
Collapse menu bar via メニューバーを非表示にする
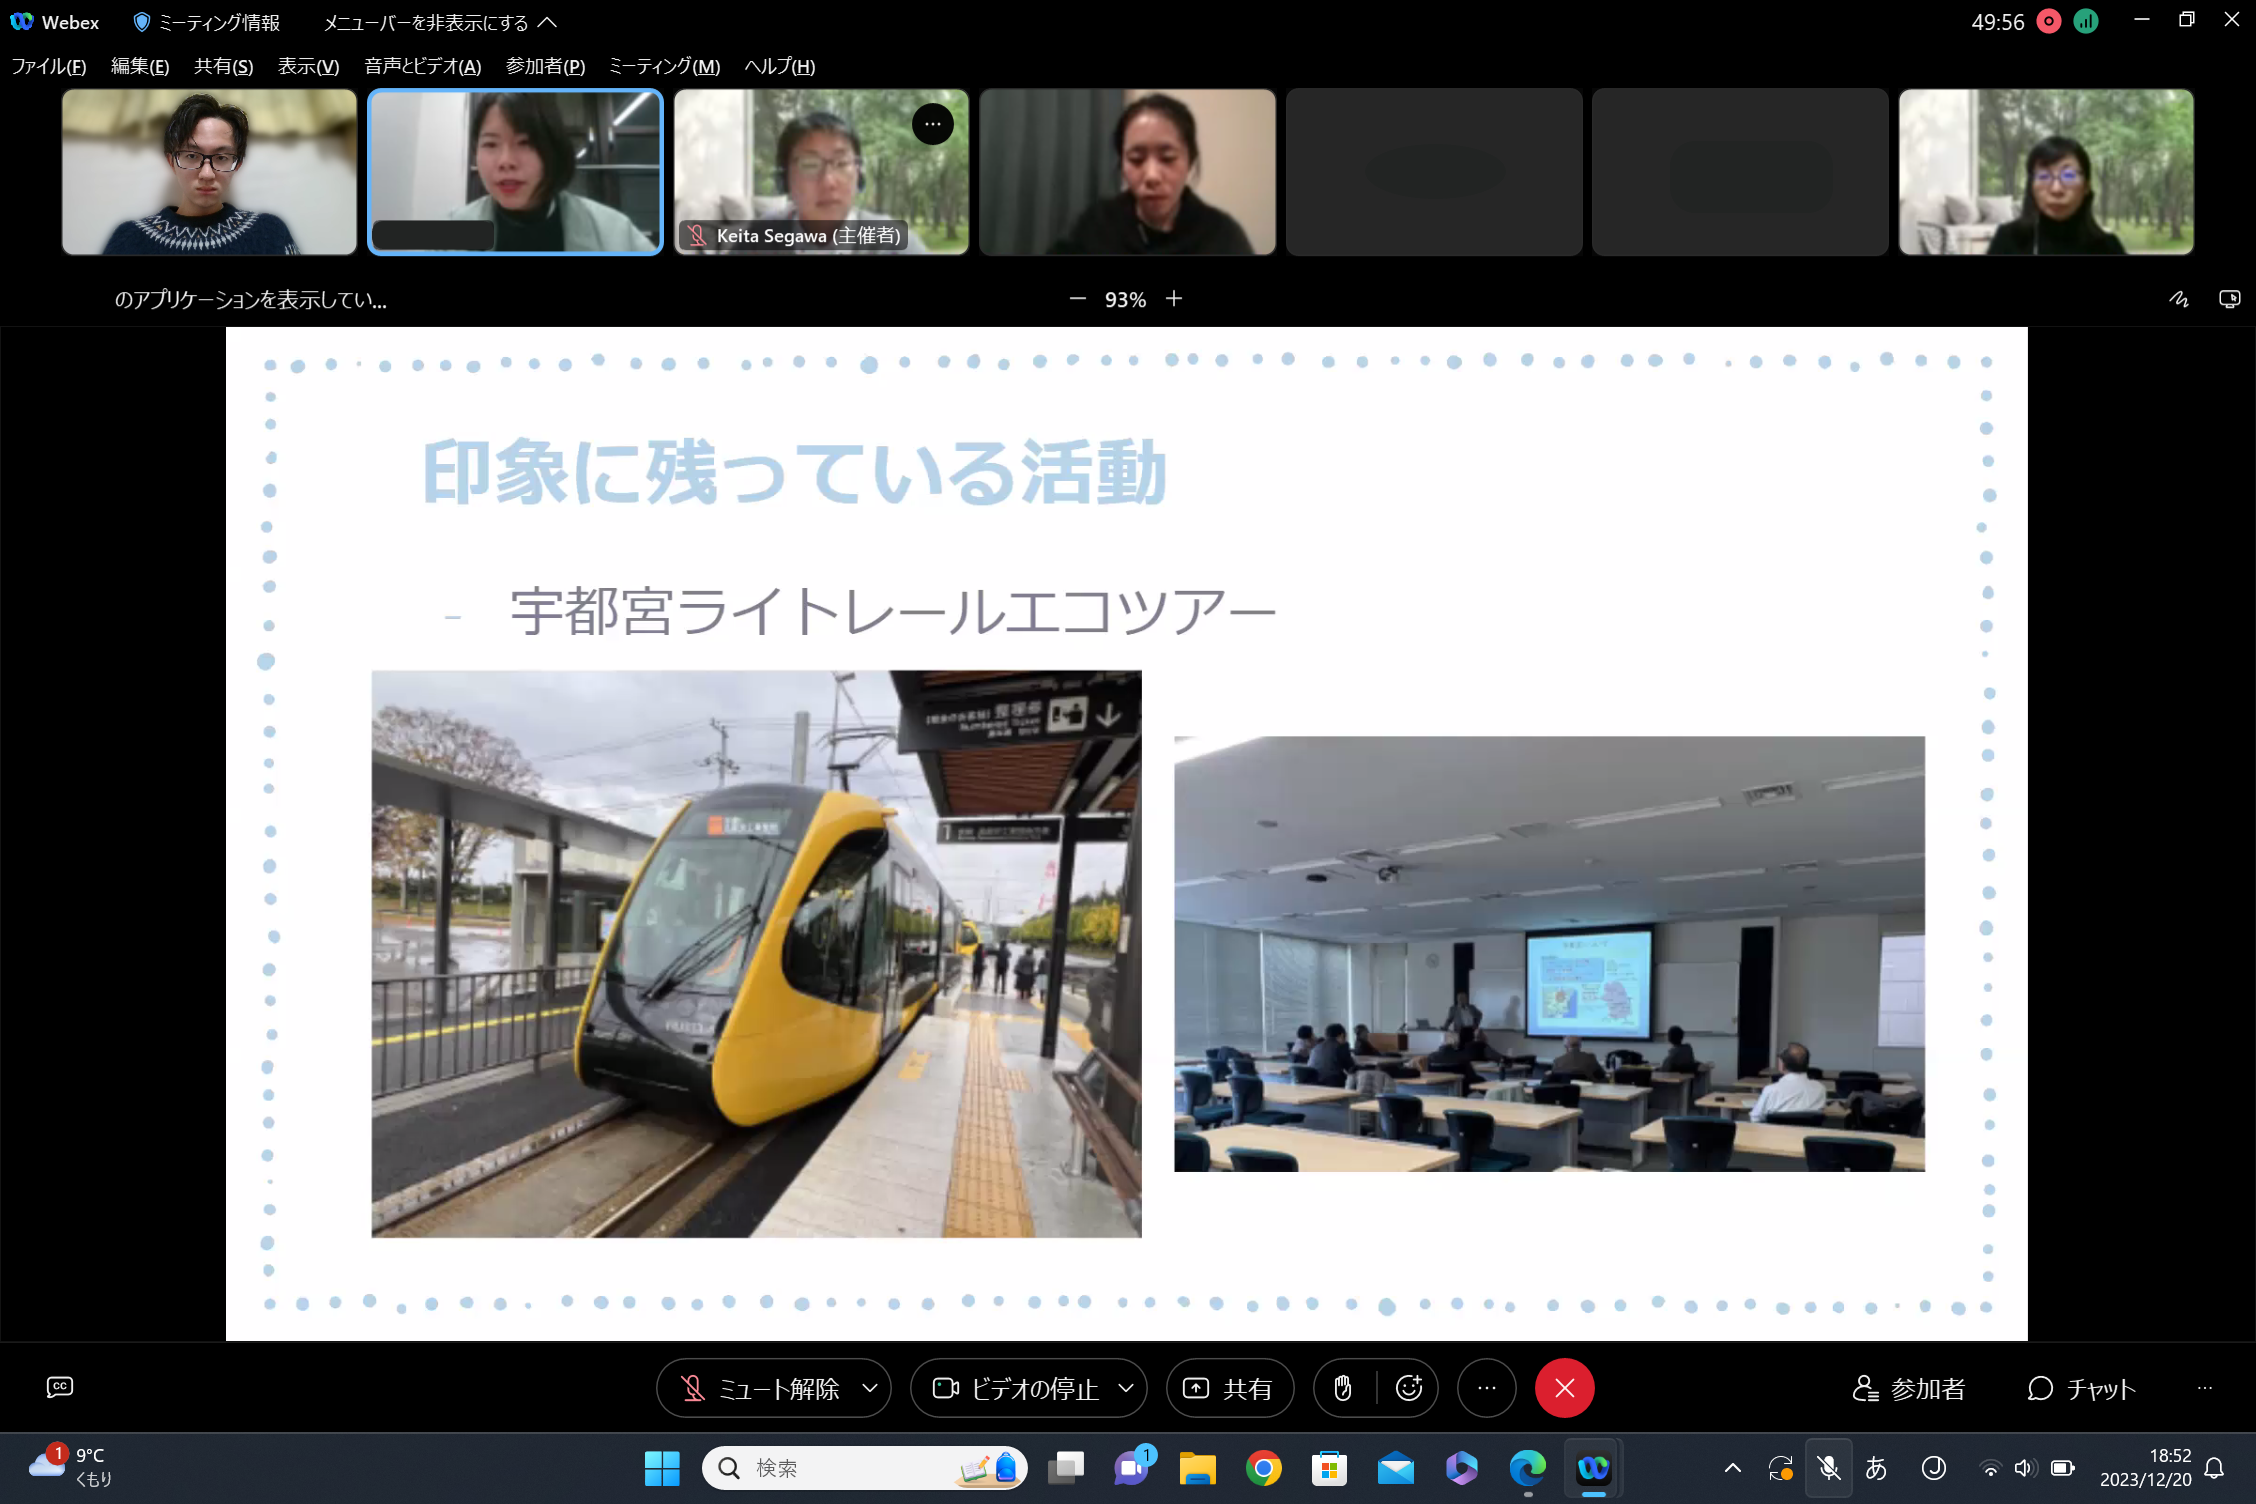(x=440, y=22)
